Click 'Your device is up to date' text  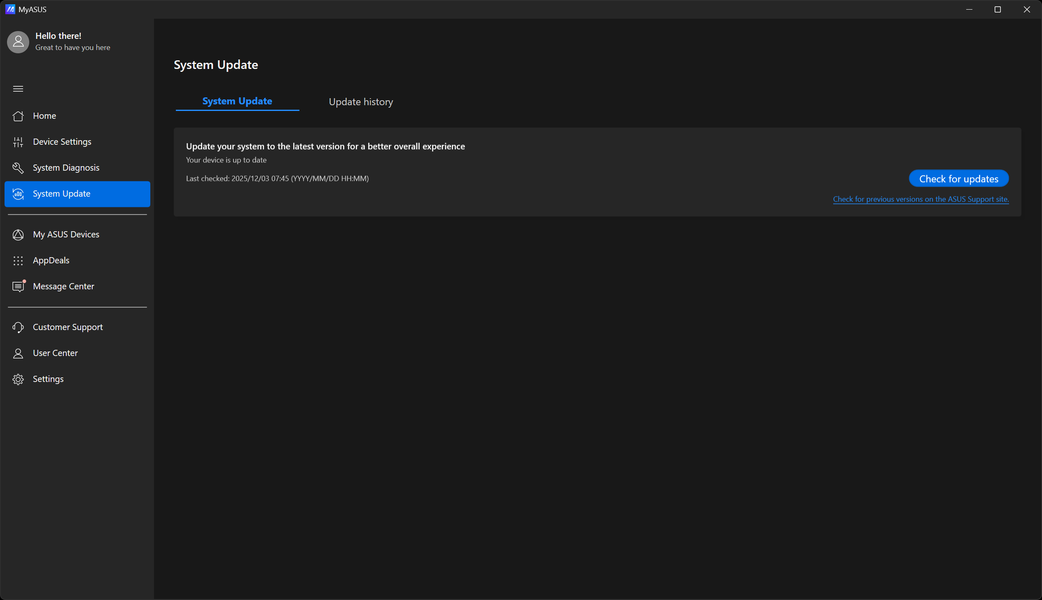click(x=226, y=160)
